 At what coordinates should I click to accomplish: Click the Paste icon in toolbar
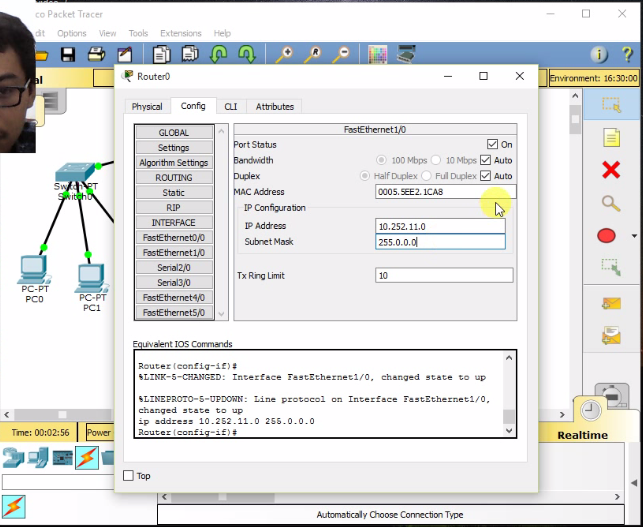(190, 54)
